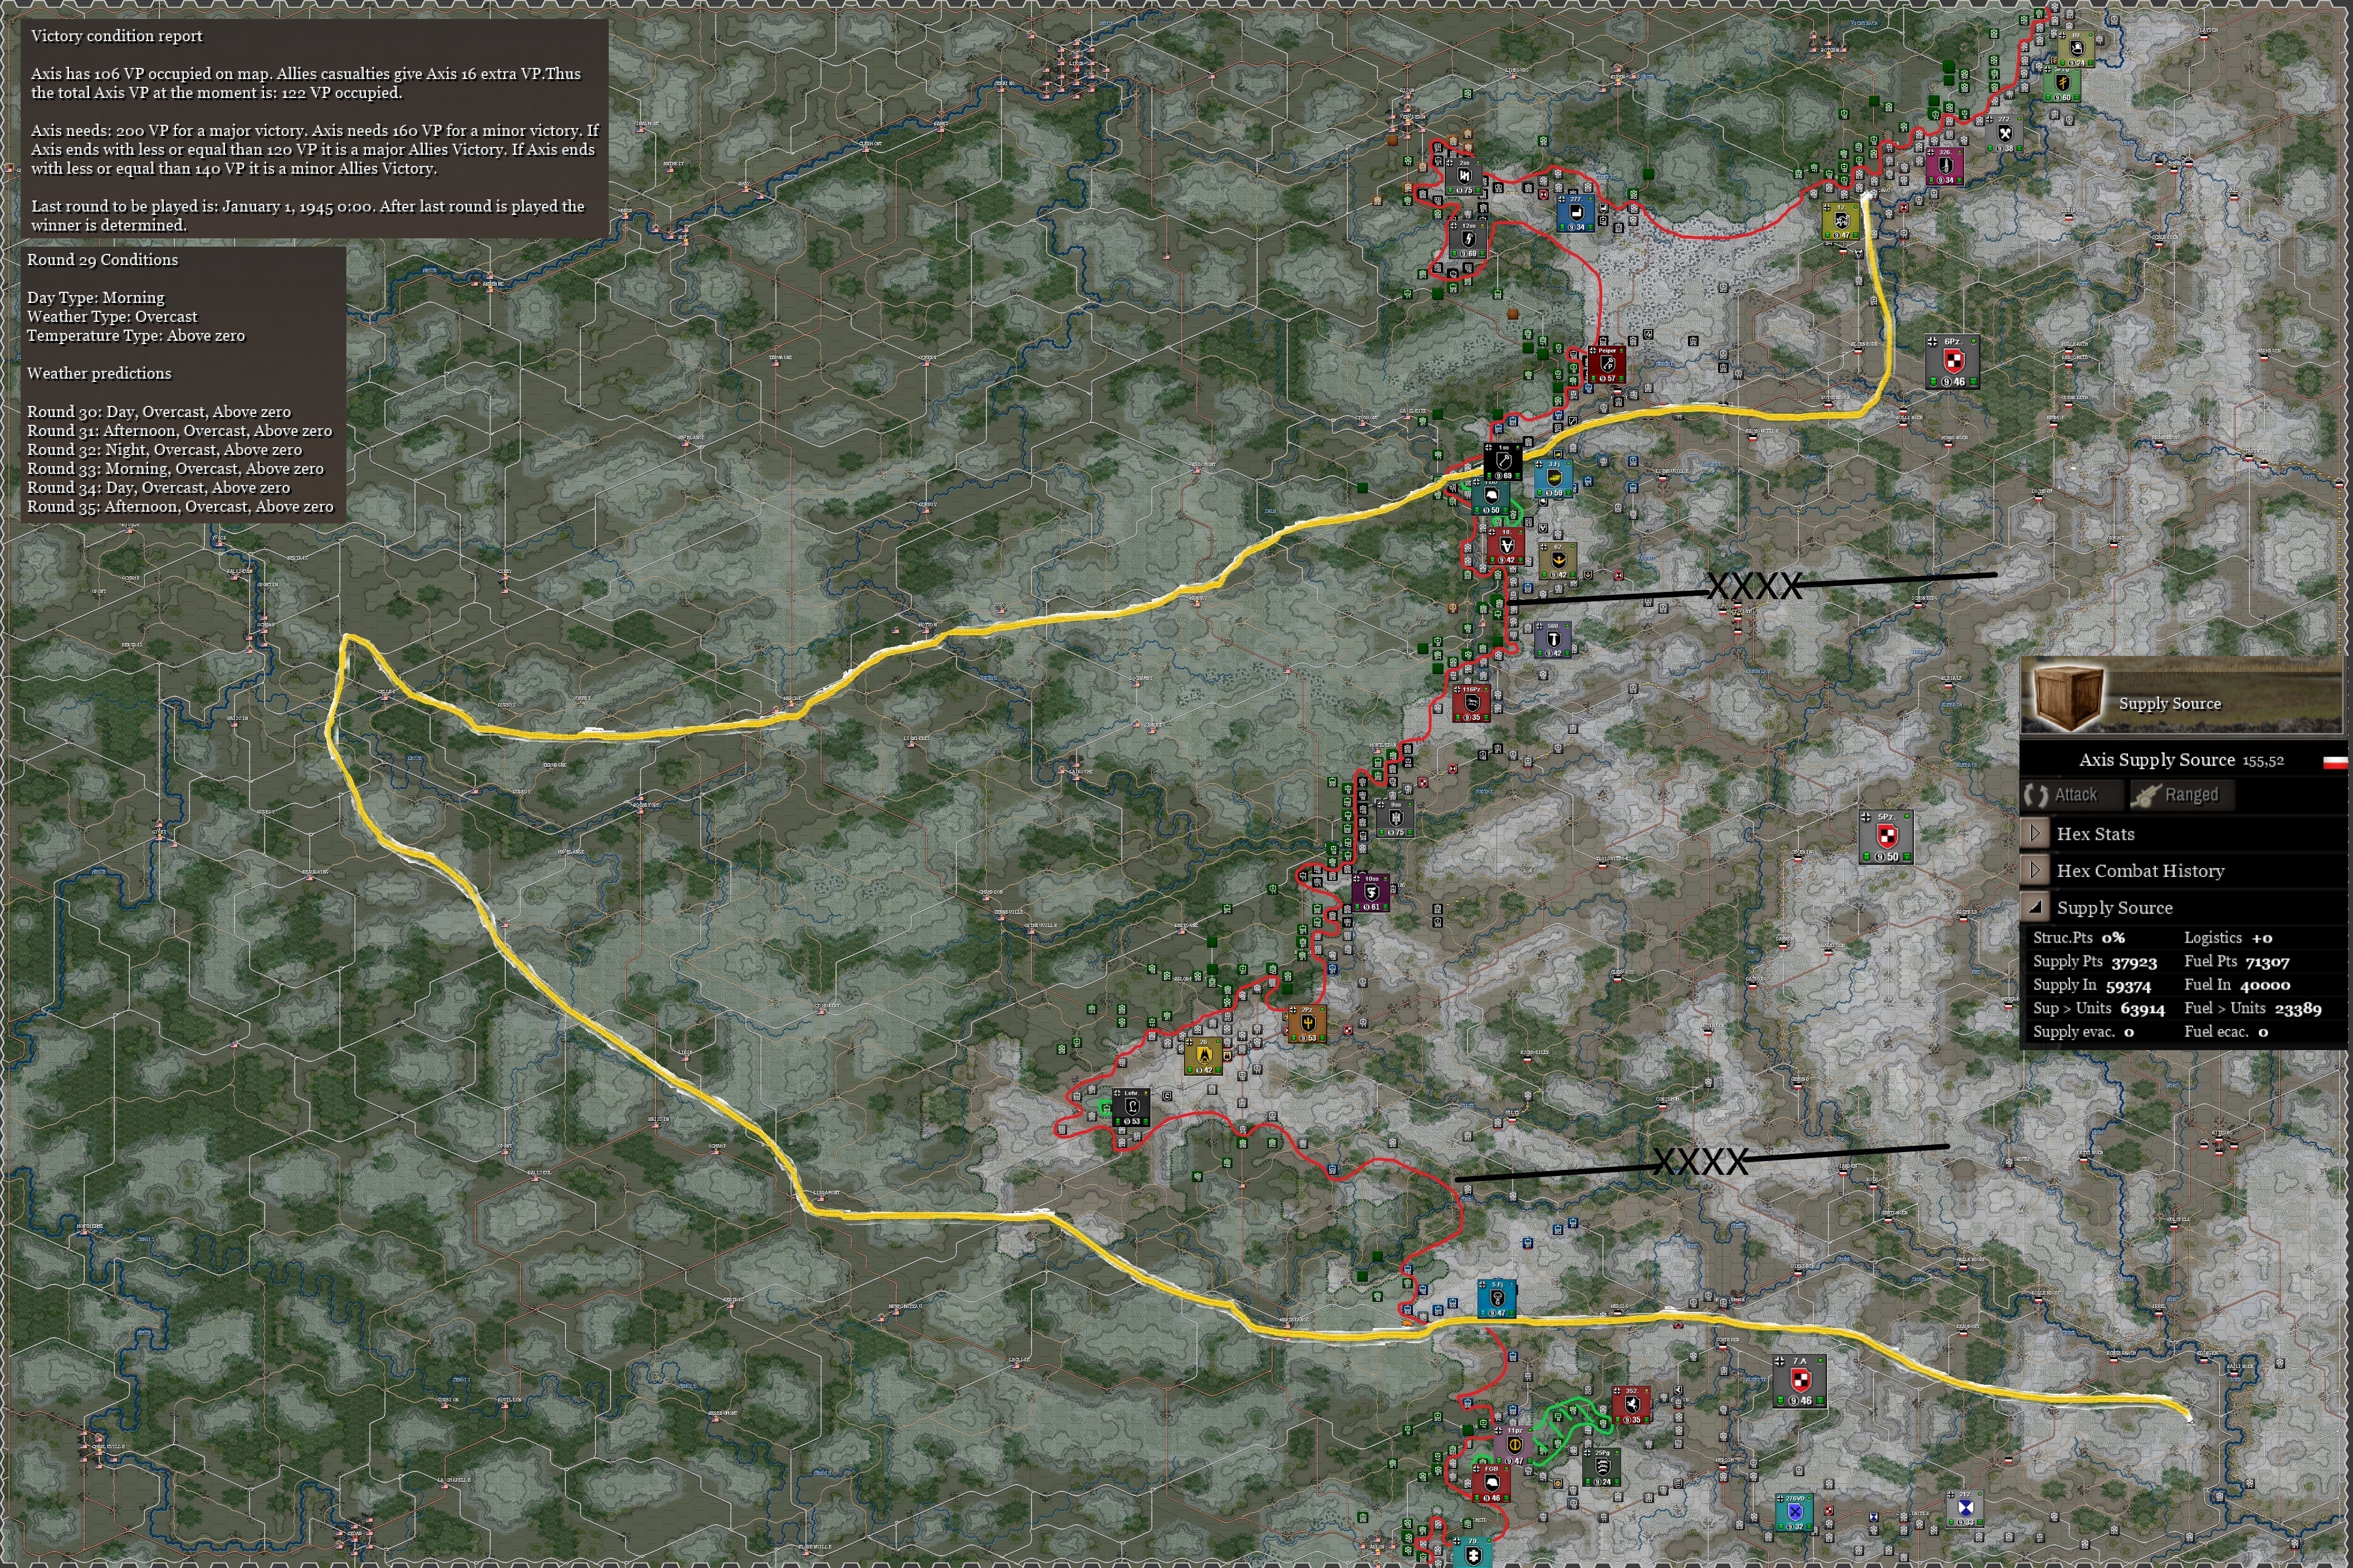Select the 9ss division counter
2353x1568 pixels.
[1394, 818]
